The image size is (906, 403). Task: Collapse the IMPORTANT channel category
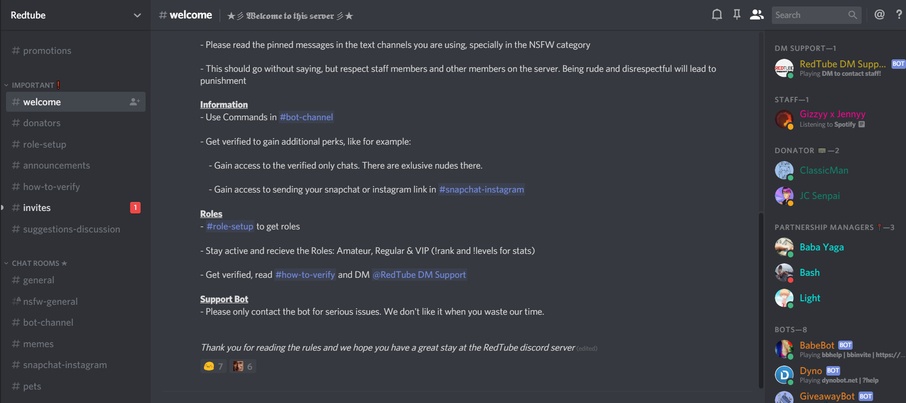pos(32,85)
